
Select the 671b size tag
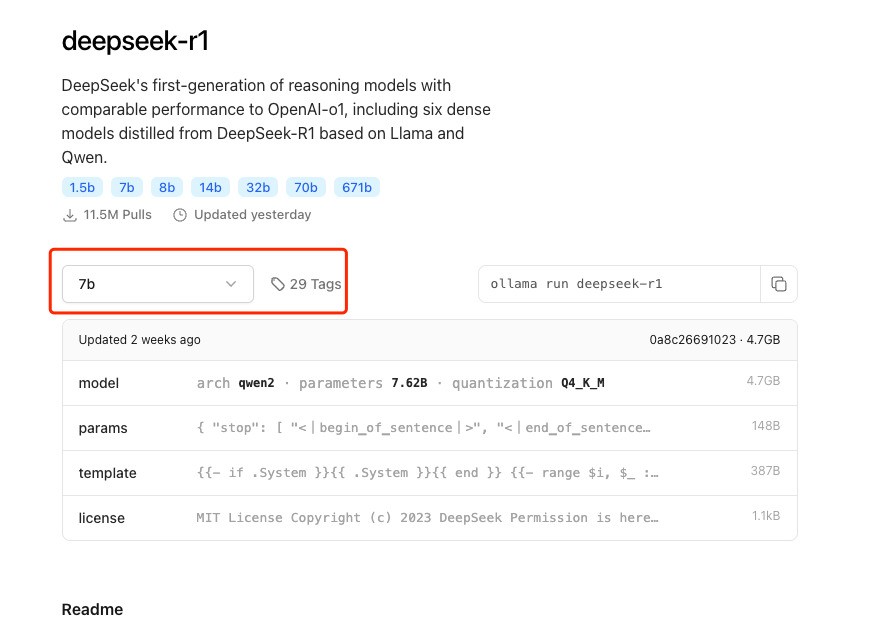pos(357,187)
